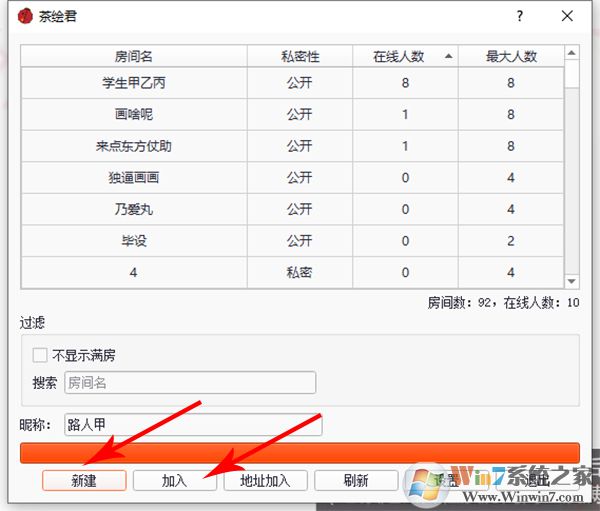Image resolution: width=600 pixels, height=511 pixels.
Task: Sort by 在线人数 column header
Action: [x=405, y=57]
